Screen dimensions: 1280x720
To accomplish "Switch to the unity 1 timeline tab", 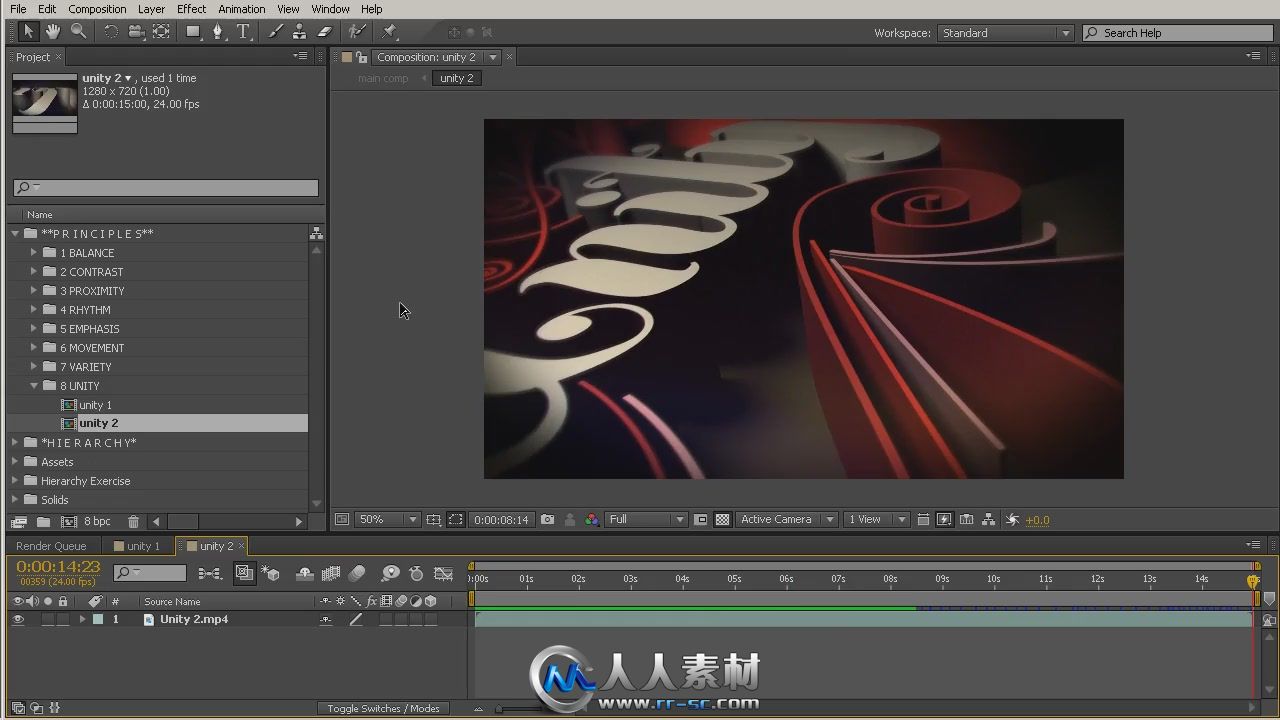I will point(138,546).
